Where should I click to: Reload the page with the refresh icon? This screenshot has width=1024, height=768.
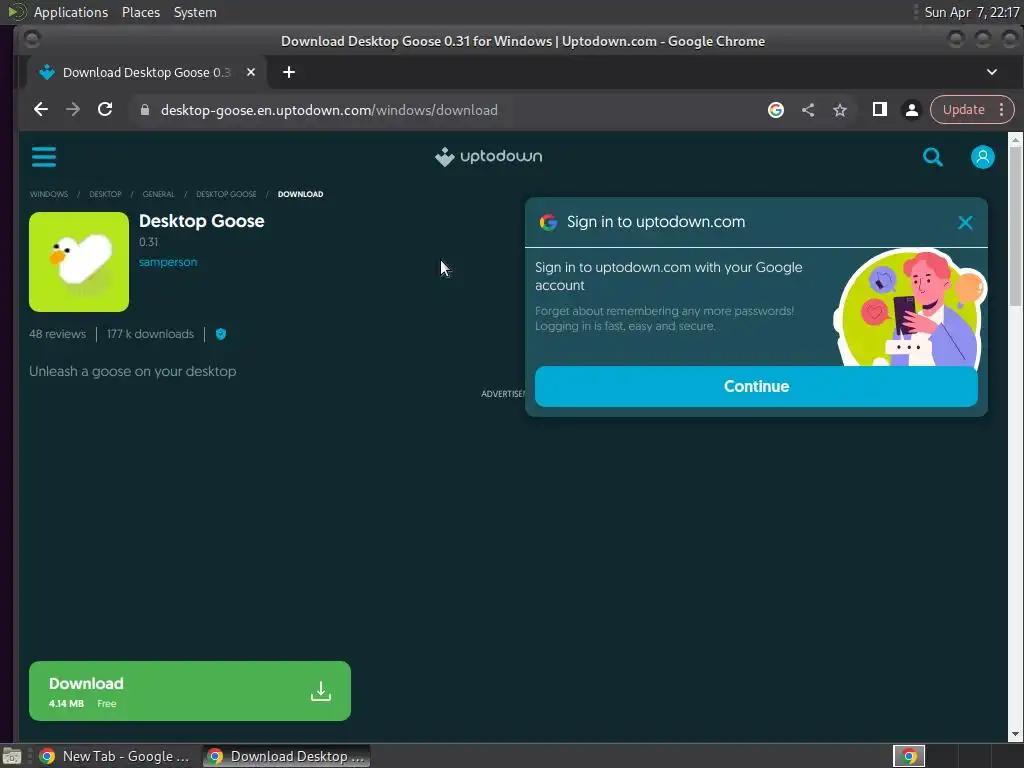click(x=104, y=110)
